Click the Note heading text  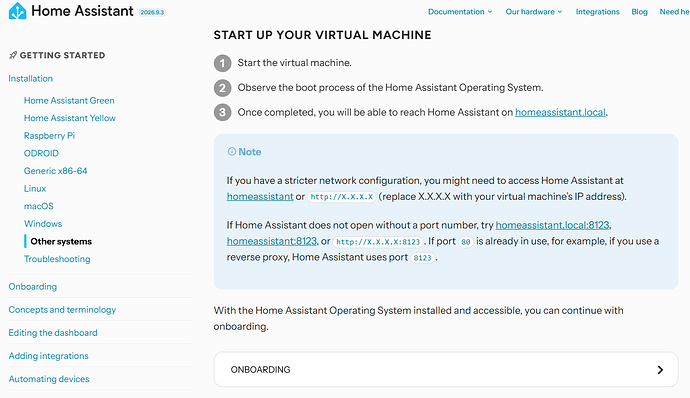click(250, 152)
